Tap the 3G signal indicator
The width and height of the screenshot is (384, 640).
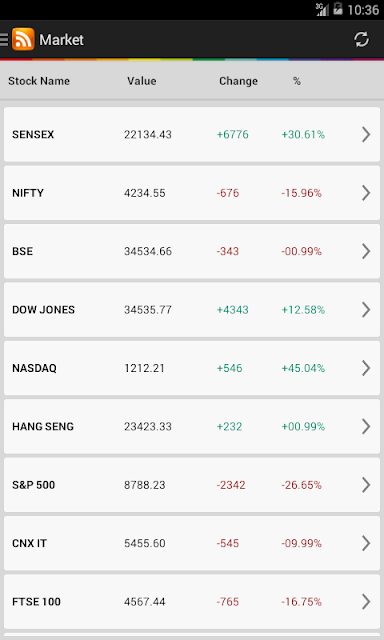[322, 9]
